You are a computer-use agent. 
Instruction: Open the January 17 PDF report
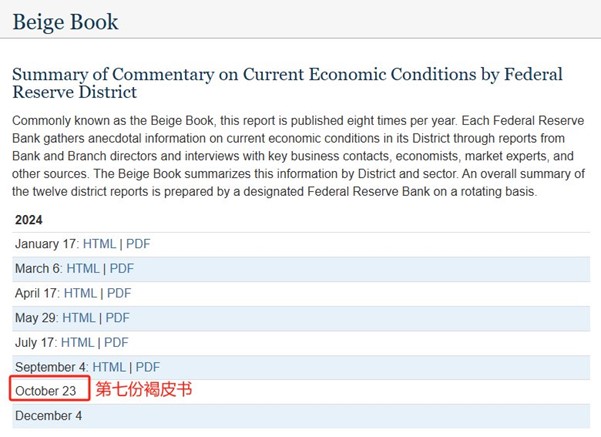coord(139,244)
